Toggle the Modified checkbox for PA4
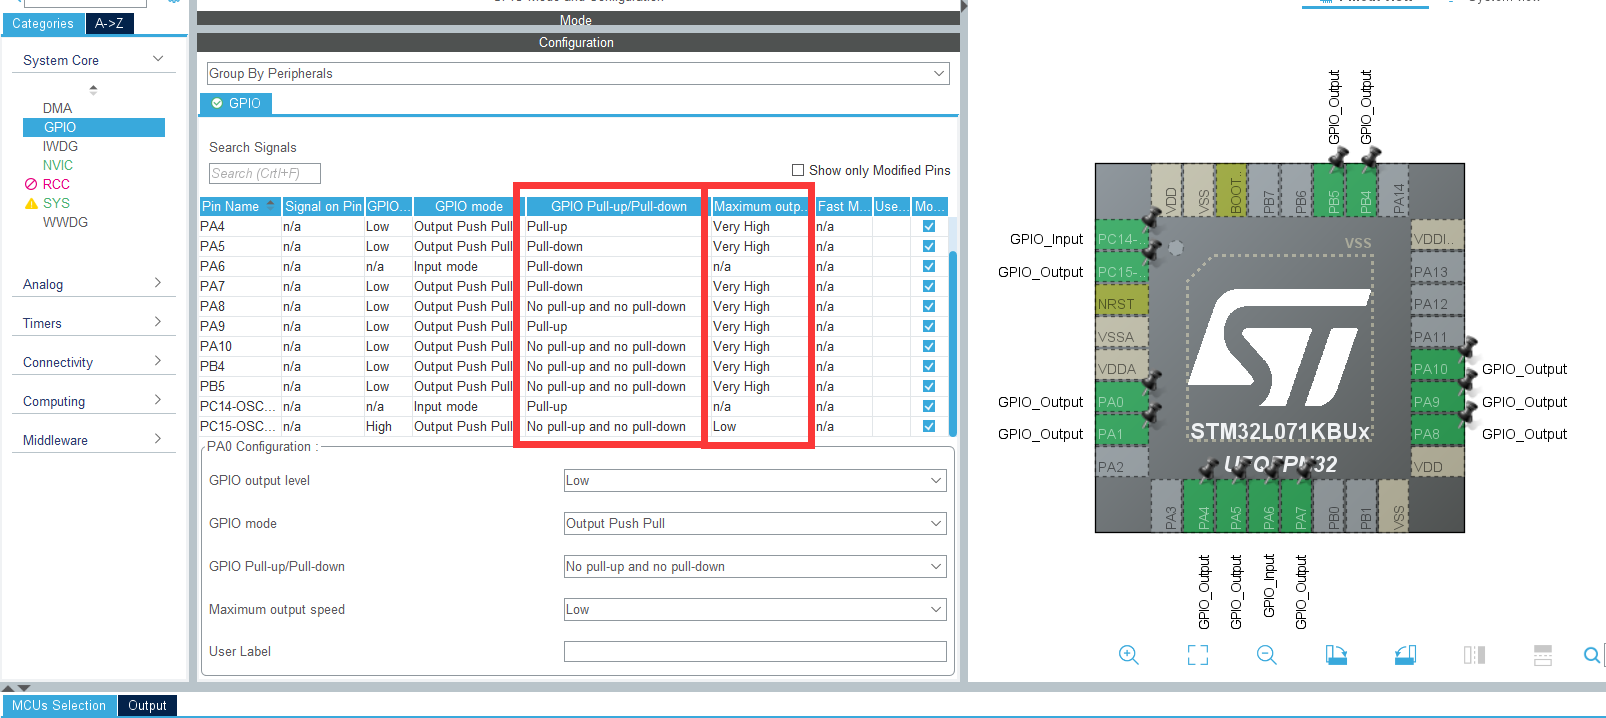Screen dimensions: 1606x718 pos(929,226)
